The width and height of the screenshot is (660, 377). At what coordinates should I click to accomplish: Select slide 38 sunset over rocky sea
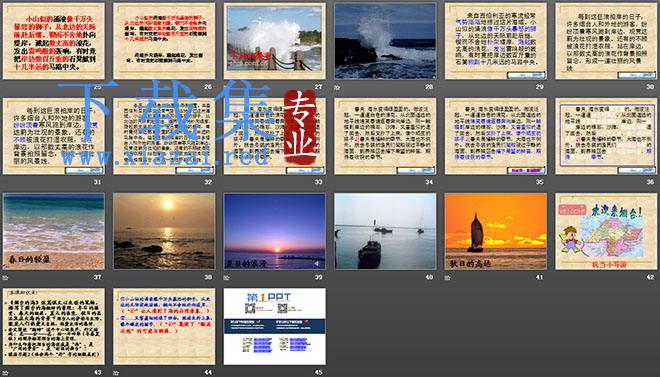[164, 231]
